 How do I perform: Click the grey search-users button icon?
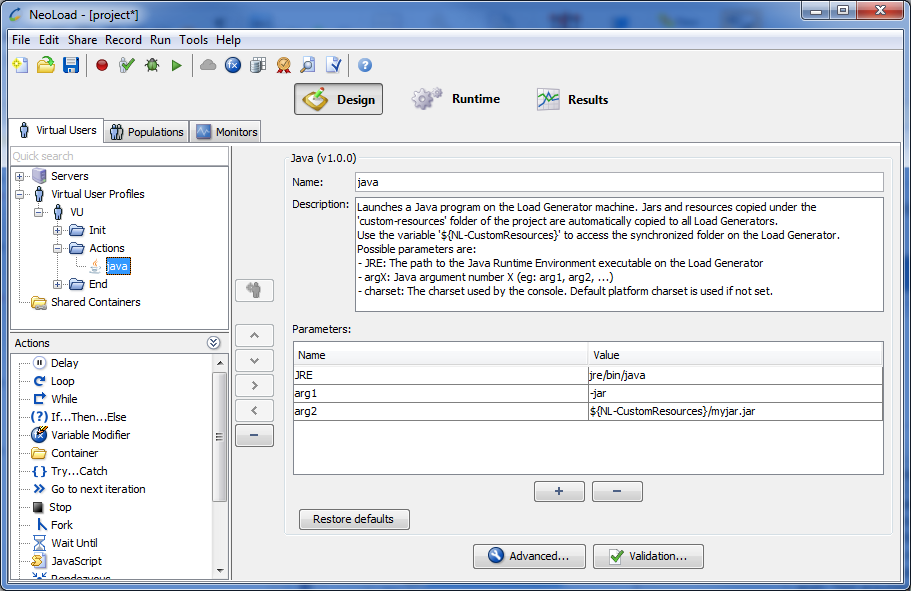coord(254,290)
